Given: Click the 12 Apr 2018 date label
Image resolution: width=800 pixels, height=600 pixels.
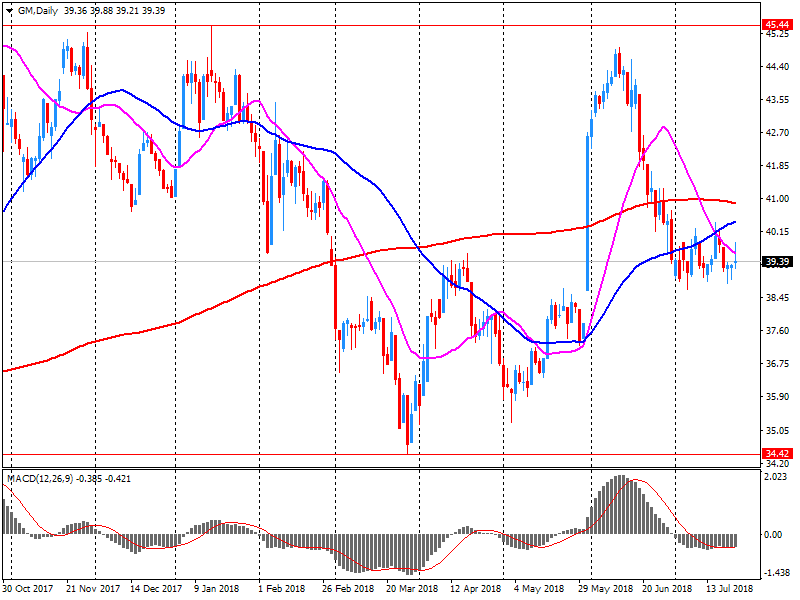Looking at the screenshot, I should tap(476, 588).
